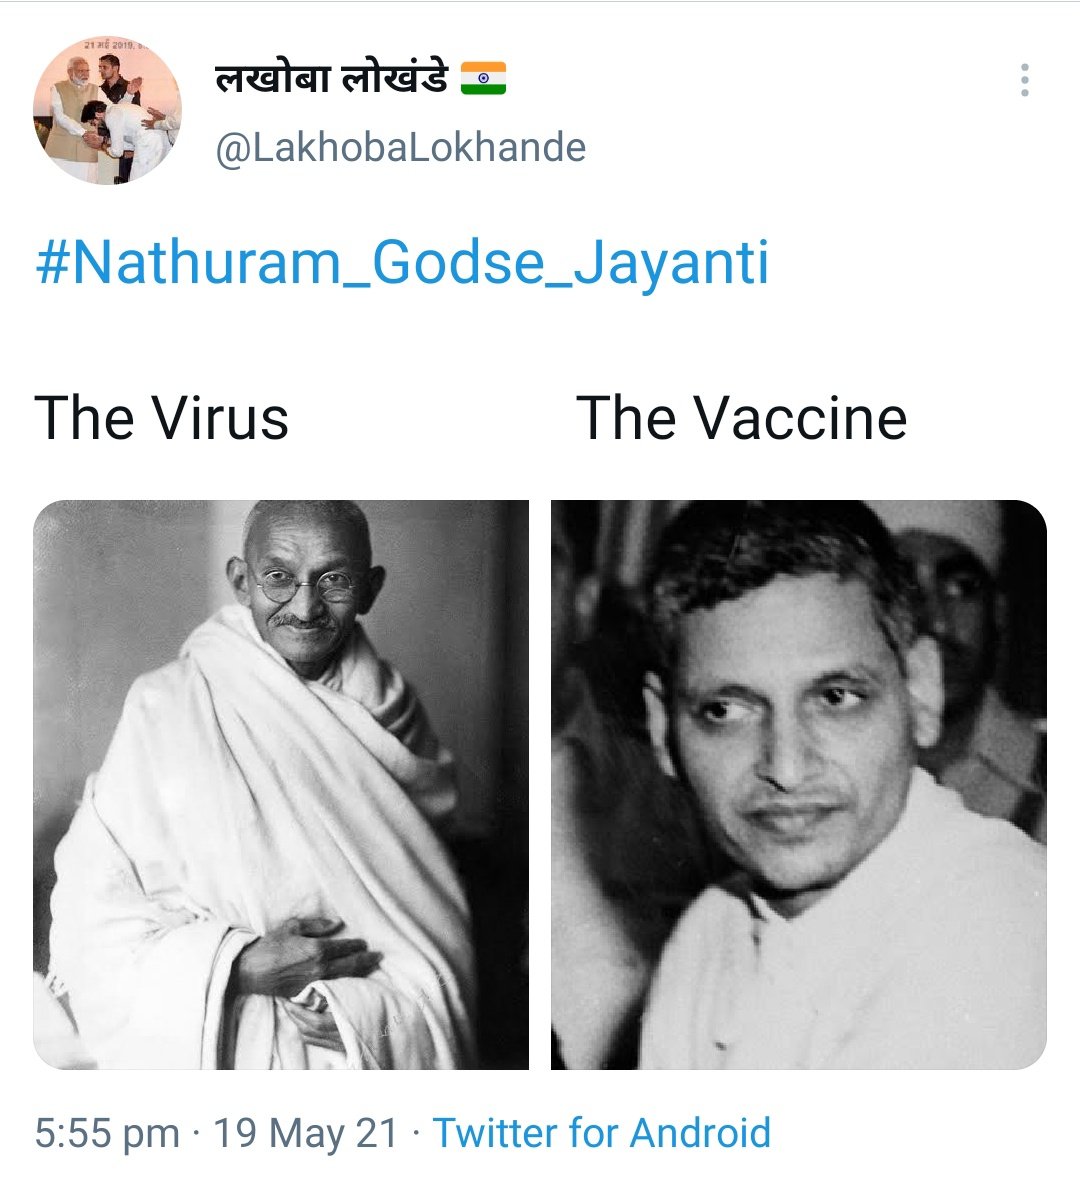Select the "The Vaccine" caption text
Screen dimensions: 1080x1182
tap(742, 418)
